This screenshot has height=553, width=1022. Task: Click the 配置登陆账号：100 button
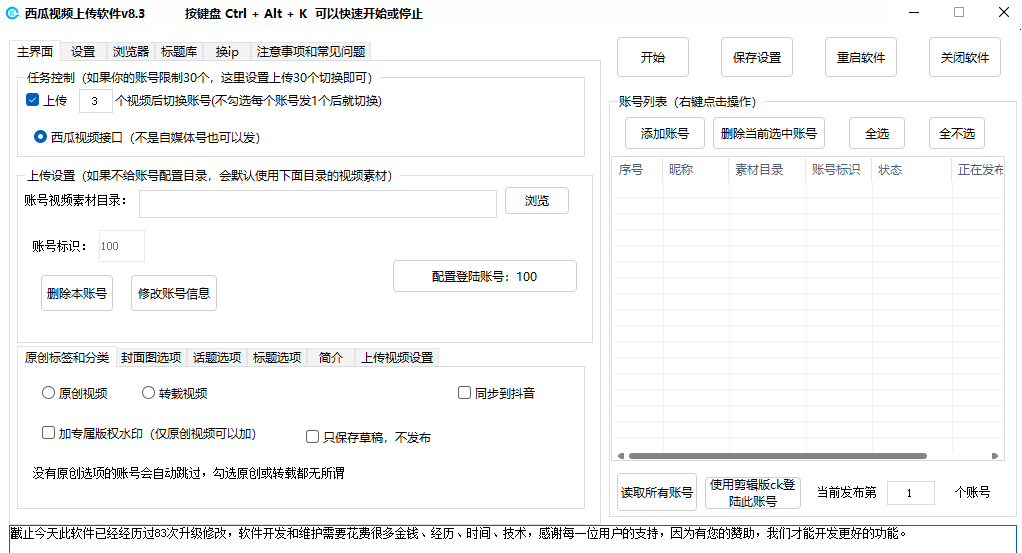coord(485,276)
